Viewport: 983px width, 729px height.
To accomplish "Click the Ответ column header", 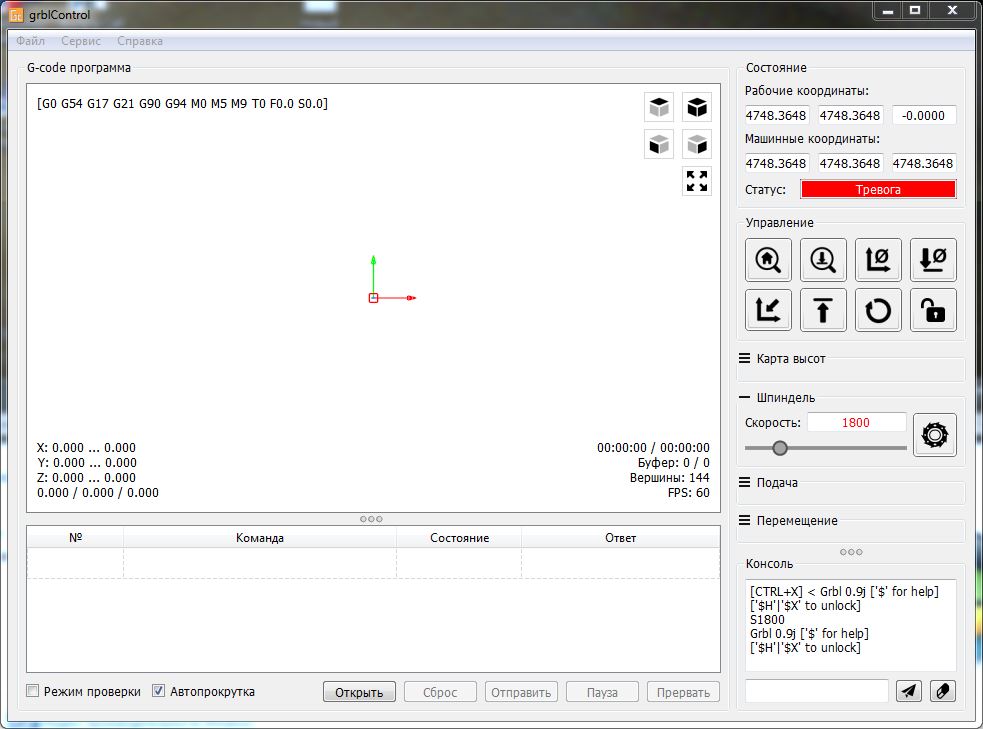I will click(x=621, y=538).
